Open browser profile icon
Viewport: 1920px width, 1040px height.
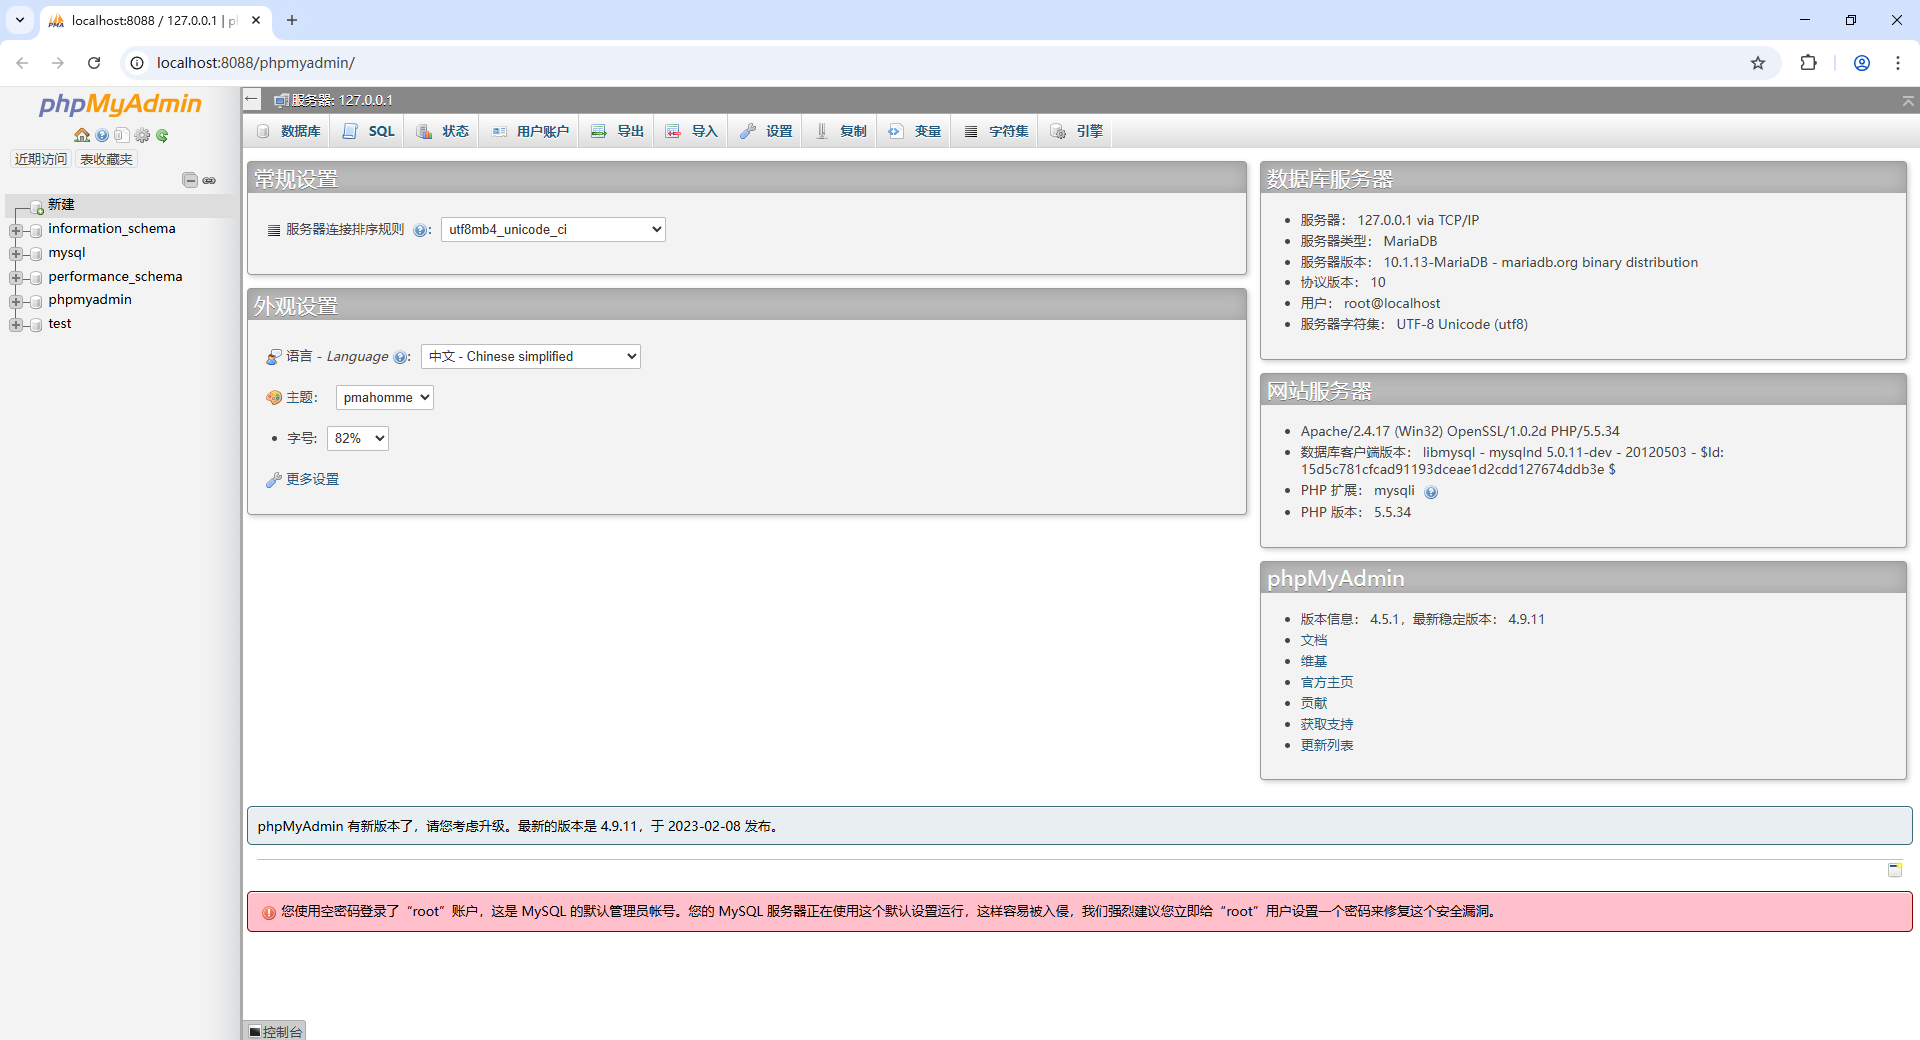pyautogui.click(x=1862, y=63)
